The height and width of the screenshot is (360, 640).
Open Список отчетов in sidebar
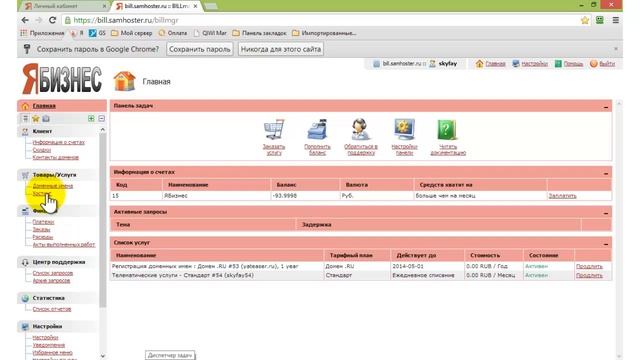coord(52,309)
